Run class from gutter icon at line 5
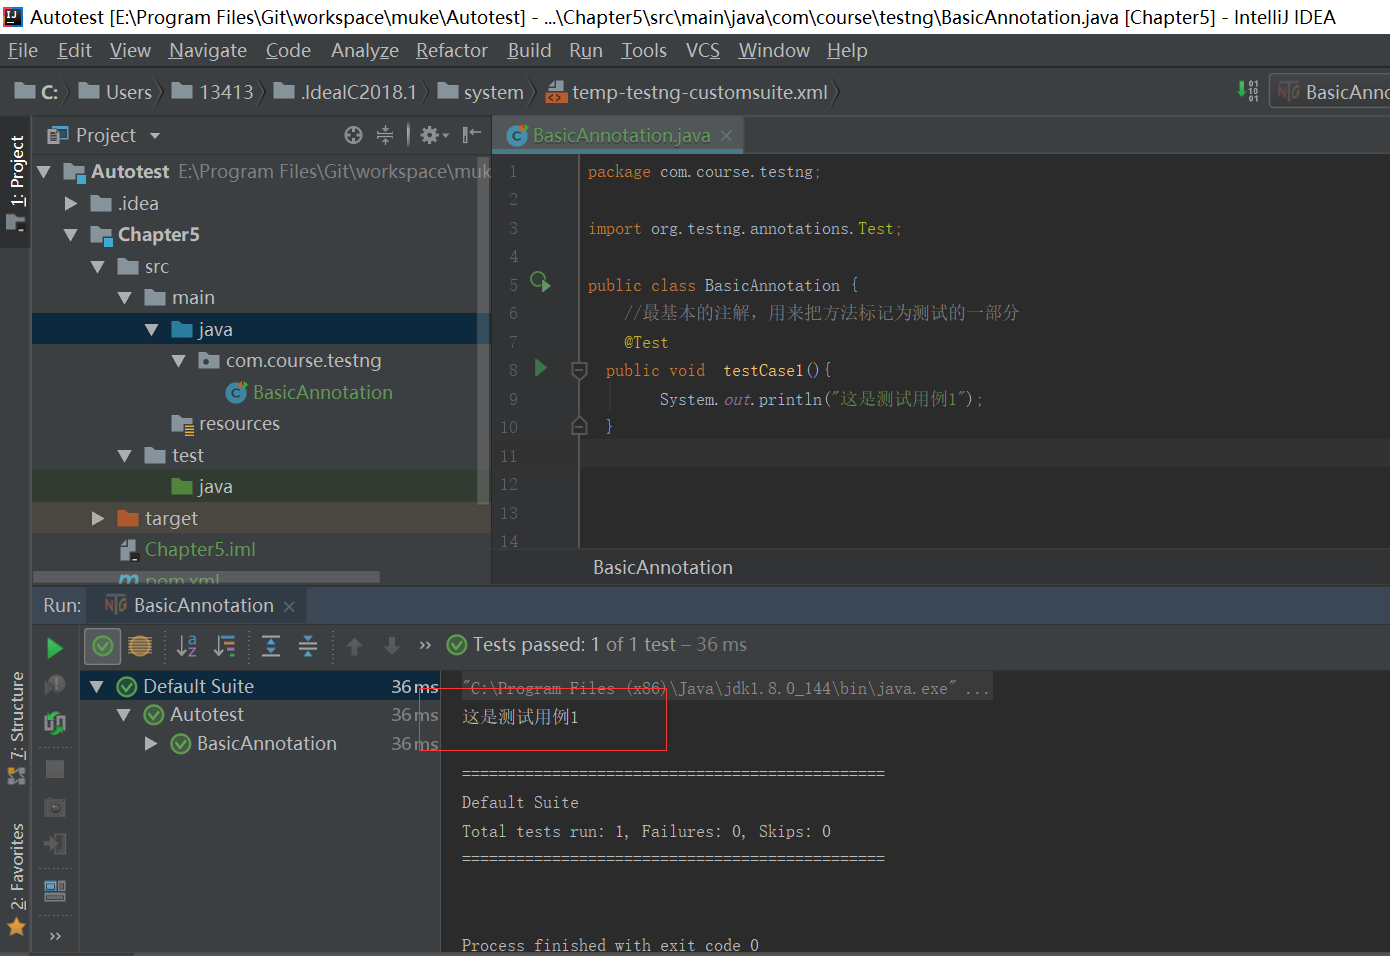 point(540,282)
